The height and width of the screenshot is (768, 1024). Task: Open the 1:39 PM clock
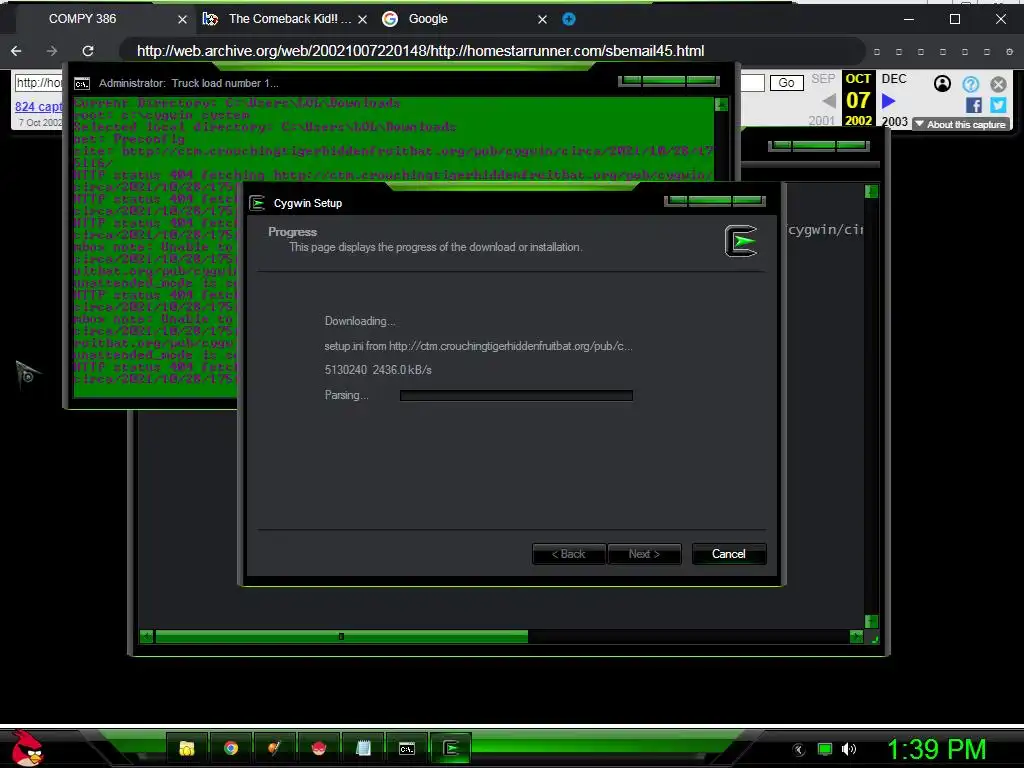coord(936,749)
